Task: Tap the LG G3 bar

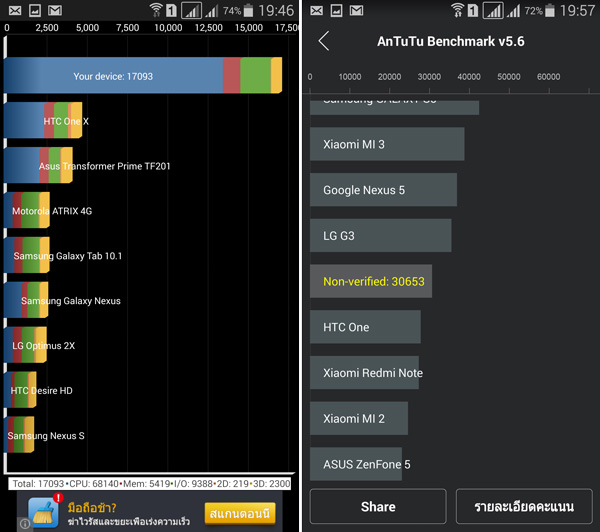Action: pos(381,235)
